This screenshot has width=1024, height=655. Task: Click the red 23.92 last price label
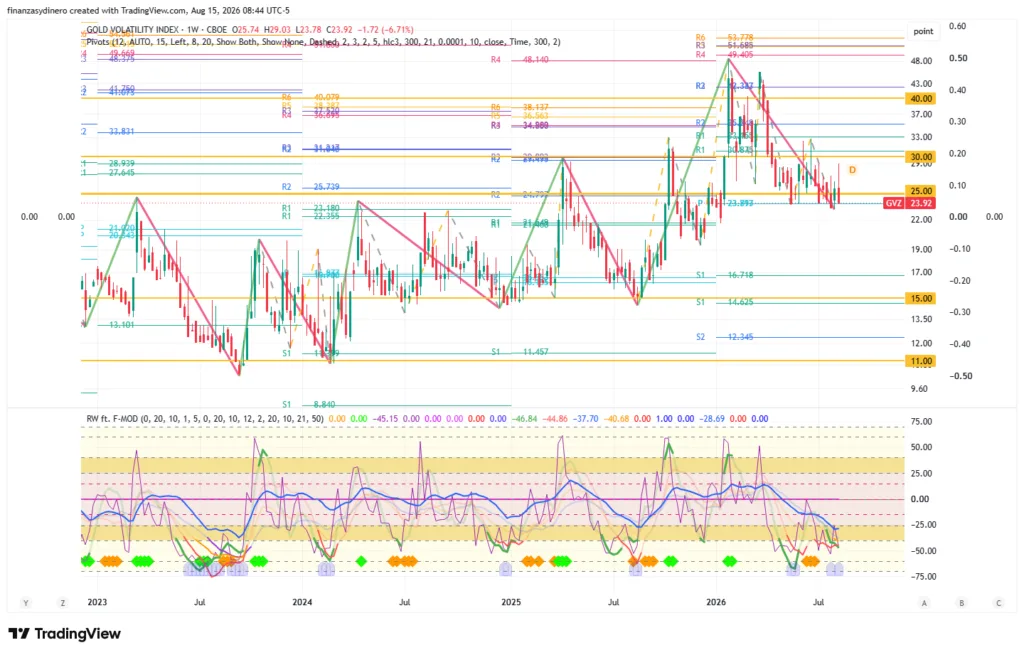coord(921,203)
